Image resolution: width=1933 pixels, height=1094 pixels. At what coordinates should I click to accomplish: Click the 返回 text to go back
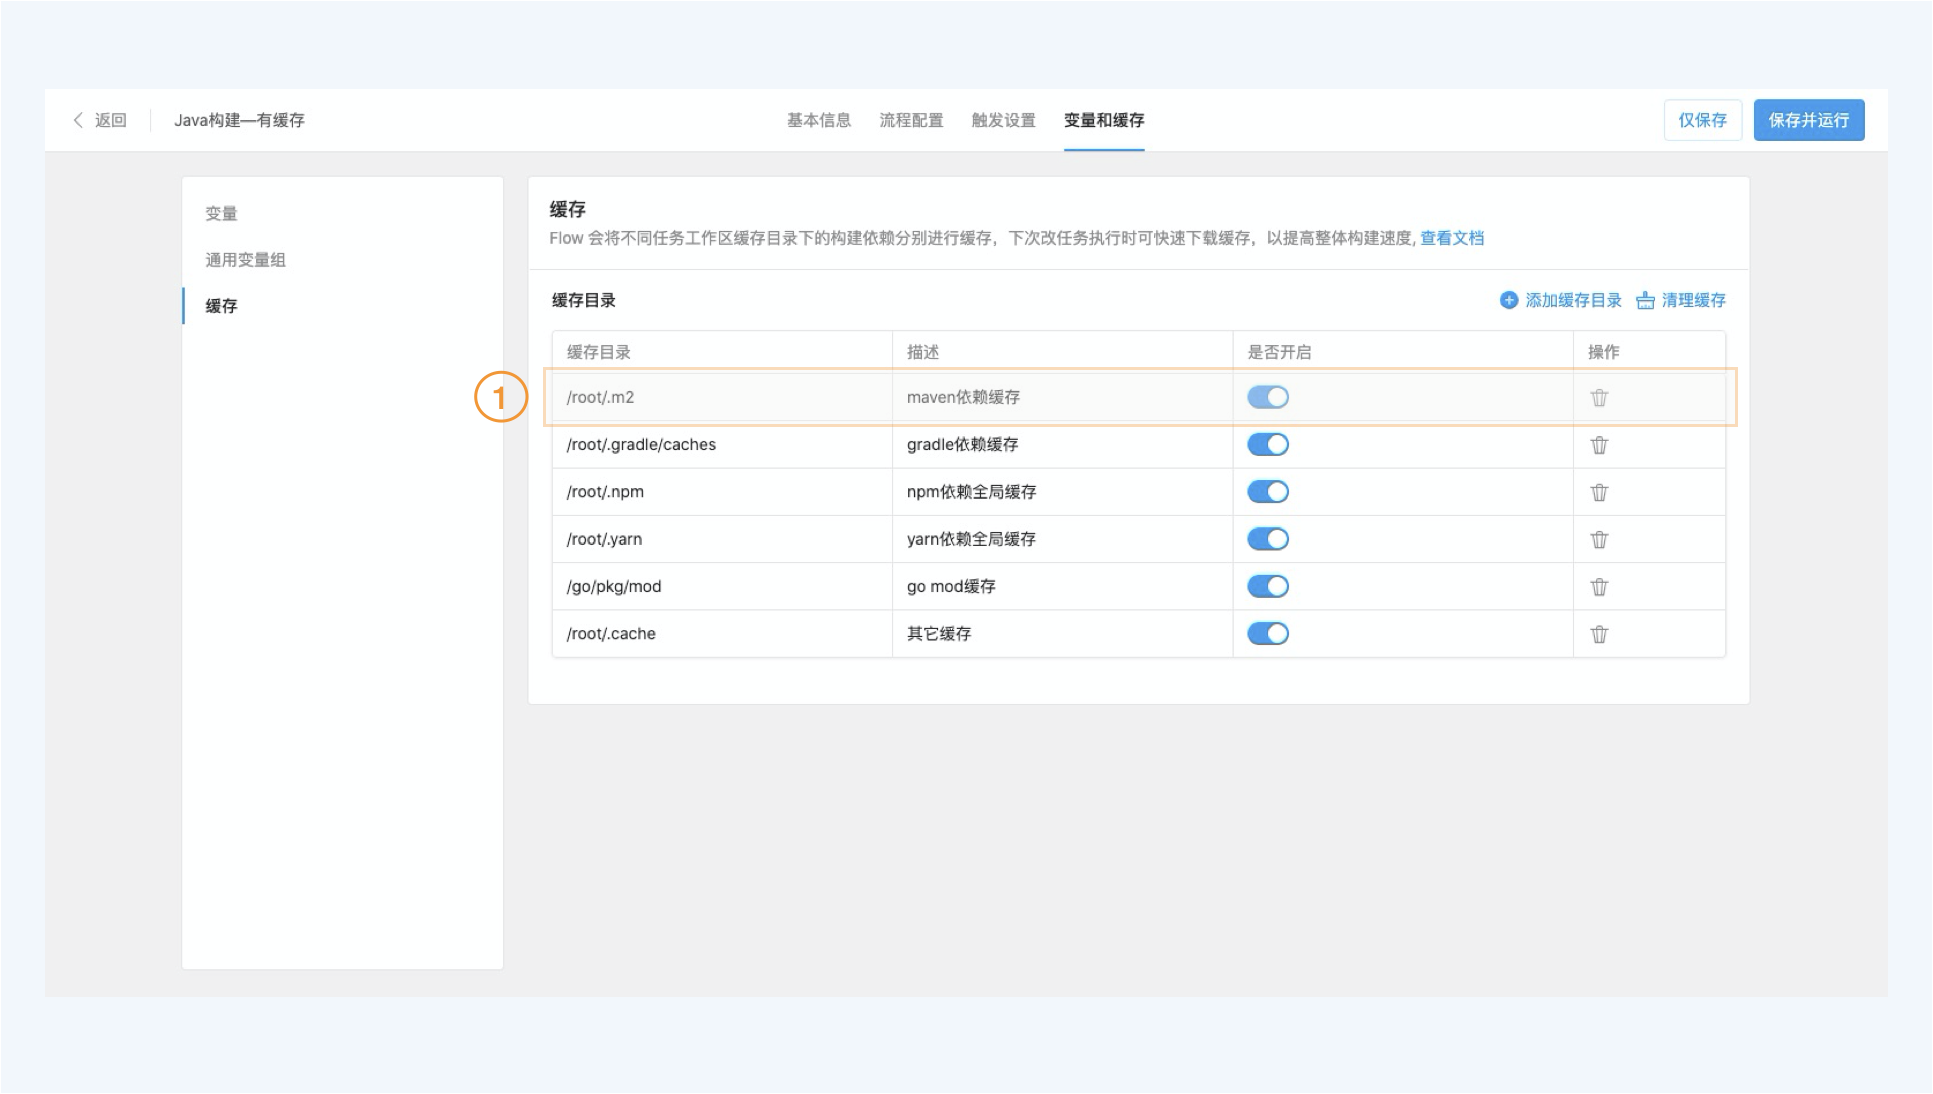point(111,120)
